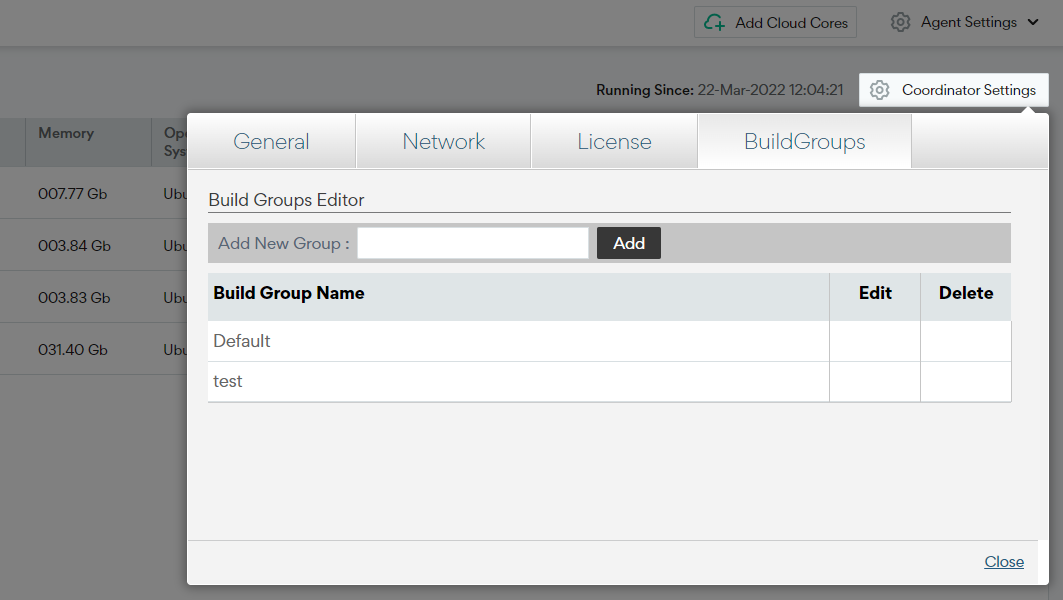Click the Agent Settings gear icon

[901, 21]
